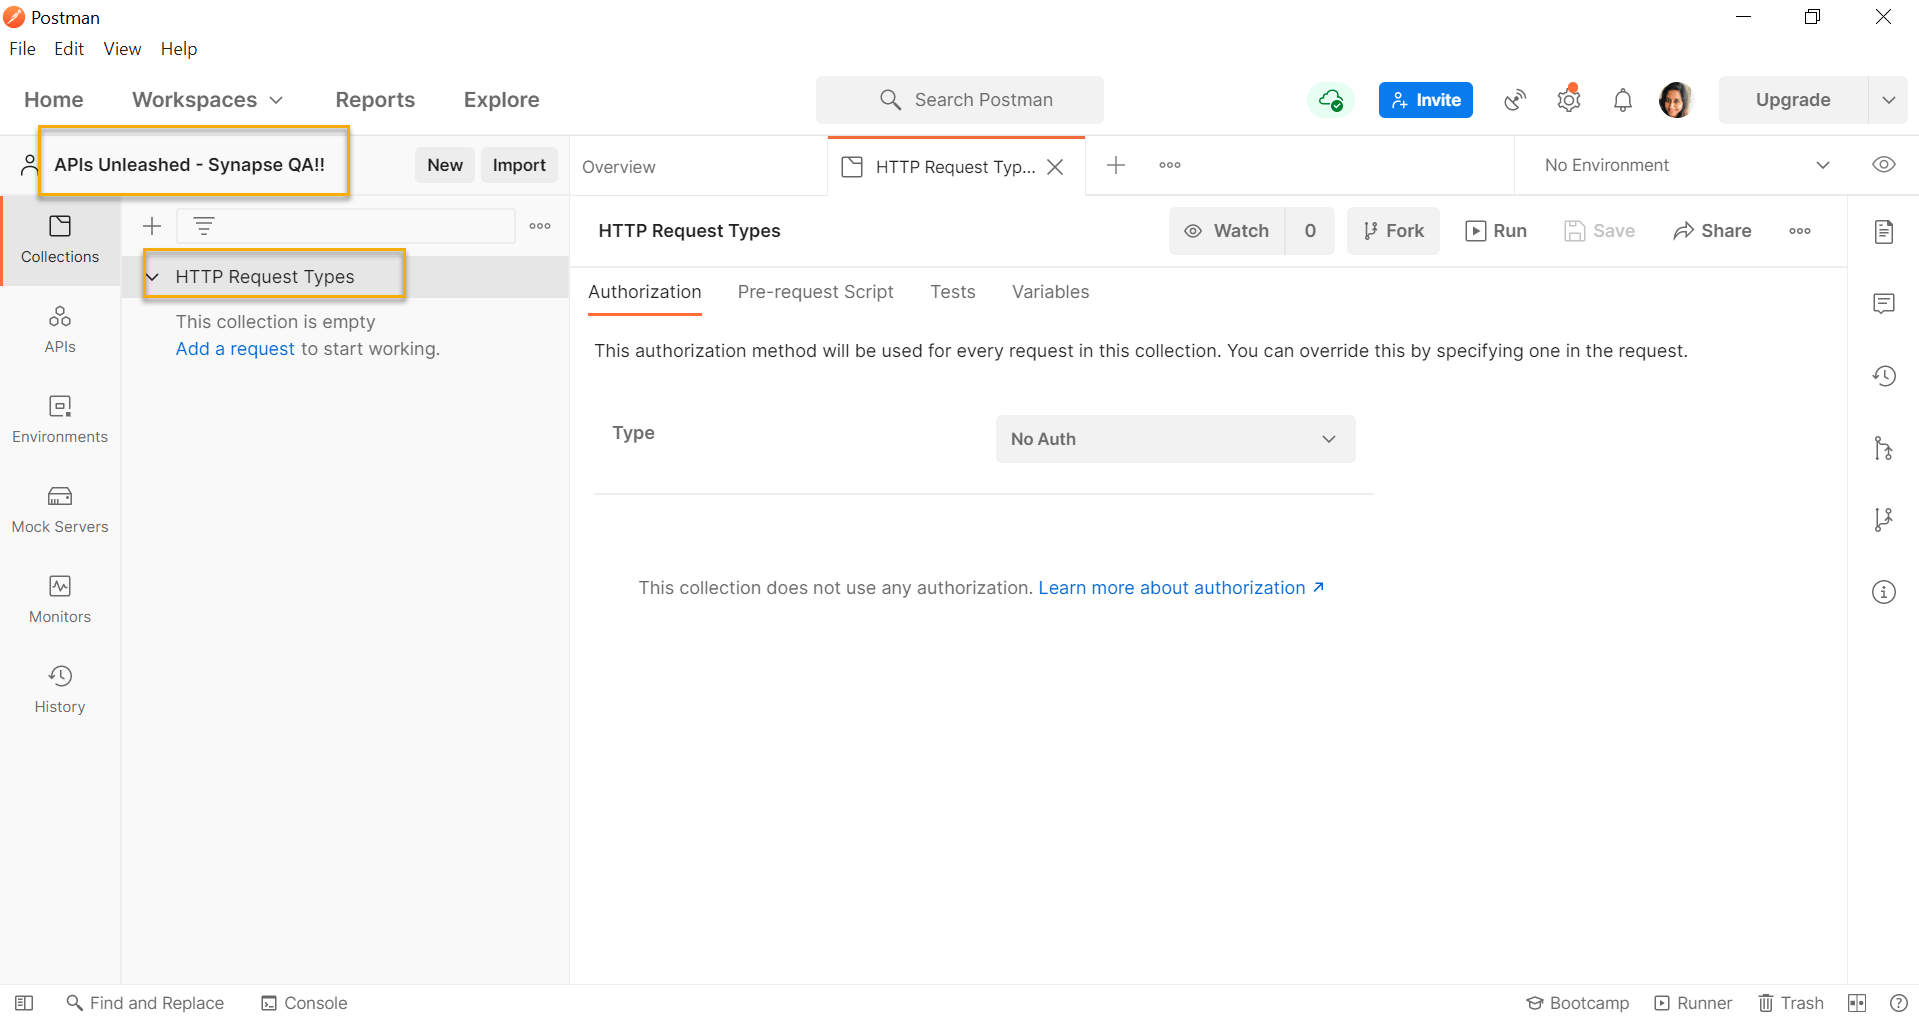The image size is (1919, 1018).
Task: Share the collection
Action: coord(1712,231)
